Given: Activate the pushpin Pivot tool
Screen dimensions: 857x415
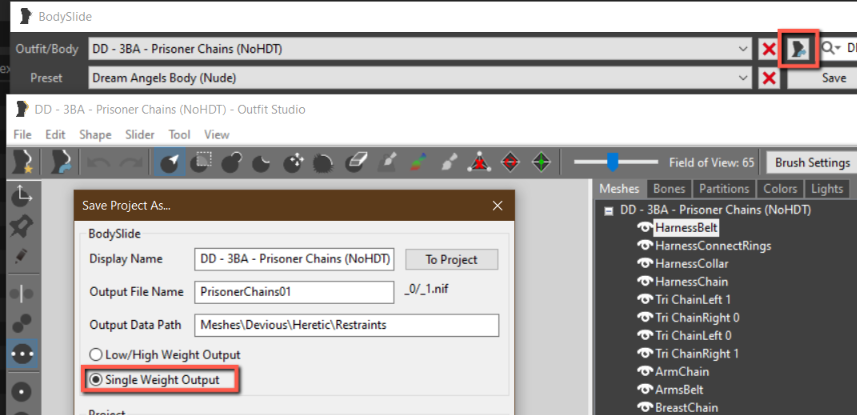Looking at the screenshot, I should 22,225.
